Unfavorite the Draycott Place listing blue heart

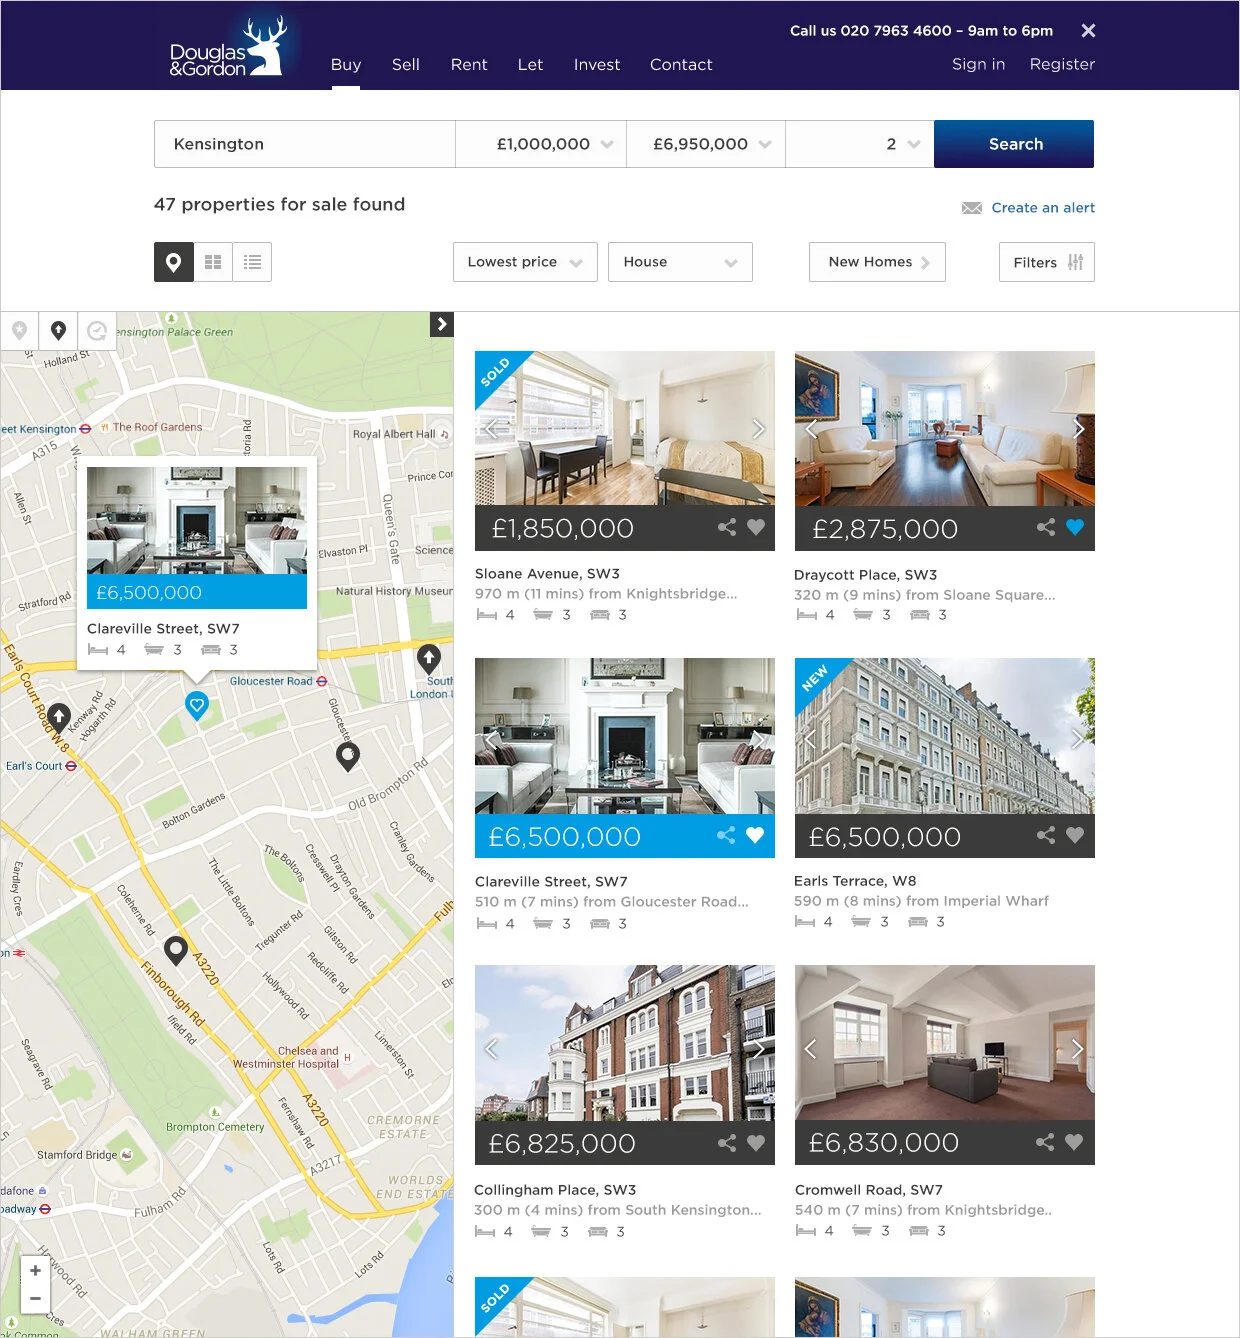(1075, 527)
